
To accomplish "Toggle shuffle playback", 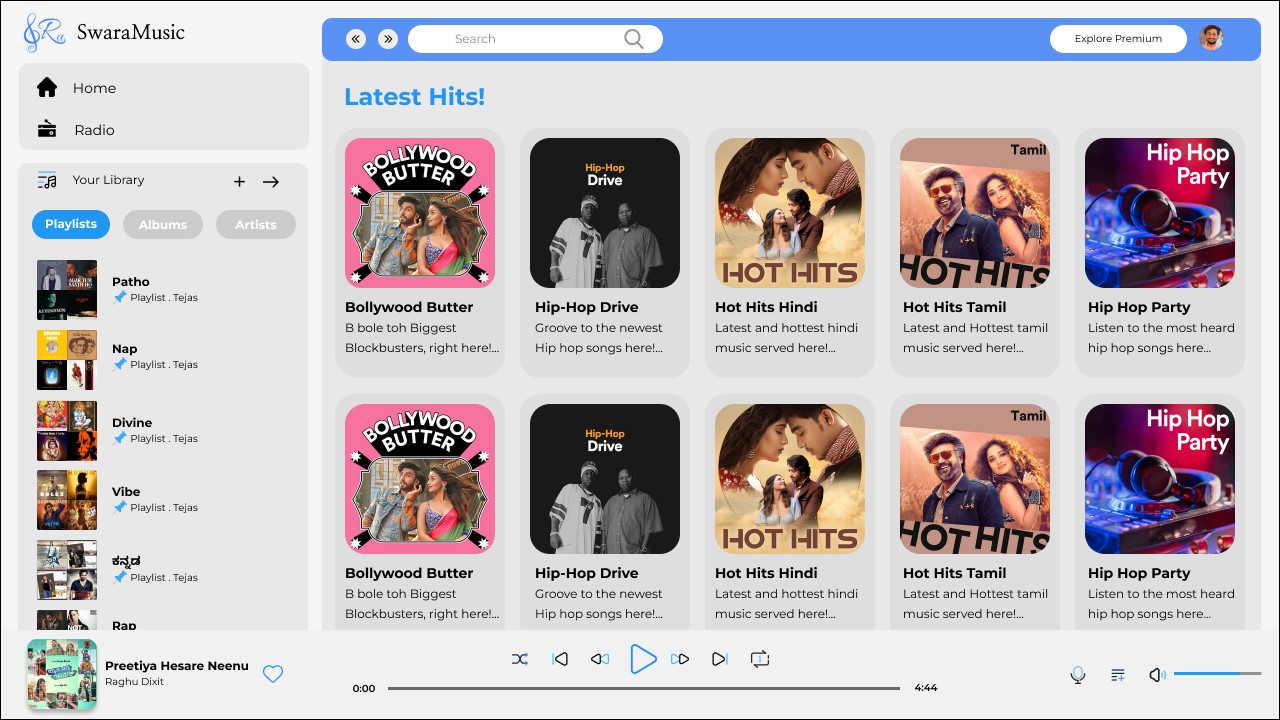I will [x=520, y=659].
